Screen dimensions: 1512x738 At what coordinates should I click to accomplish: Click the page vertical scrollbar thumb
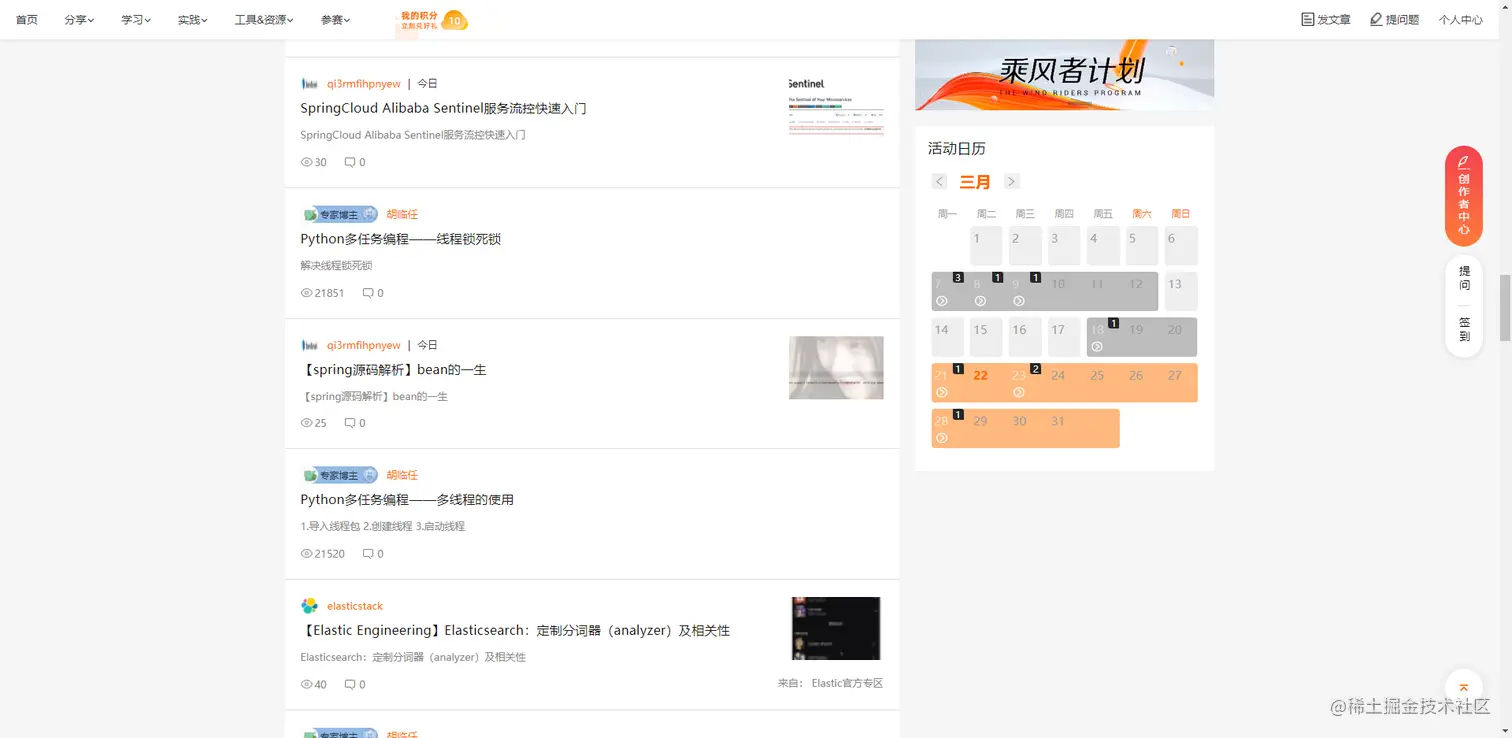[x=1503, y=310]
